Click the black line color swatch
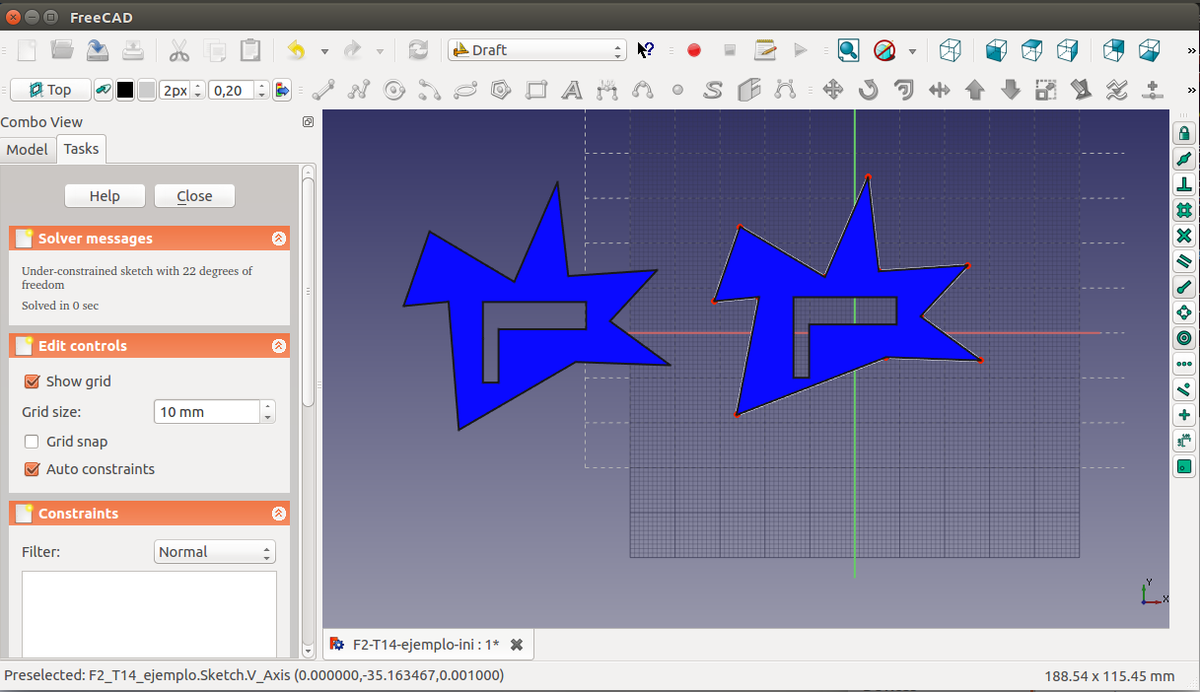This screenshot has height=692, width=1200. coord(125,90)
